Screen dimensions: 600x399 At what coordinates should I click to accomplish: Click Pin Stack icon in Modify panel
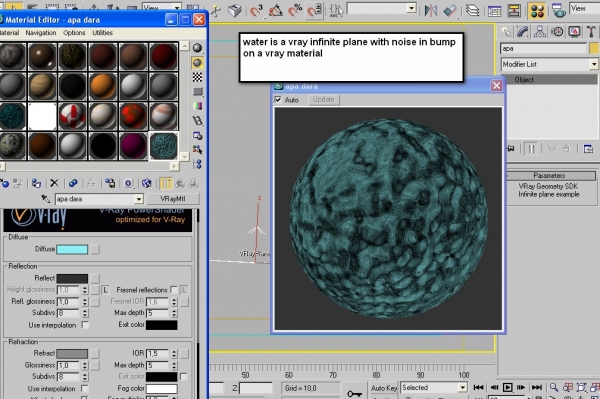click(511, 148)
